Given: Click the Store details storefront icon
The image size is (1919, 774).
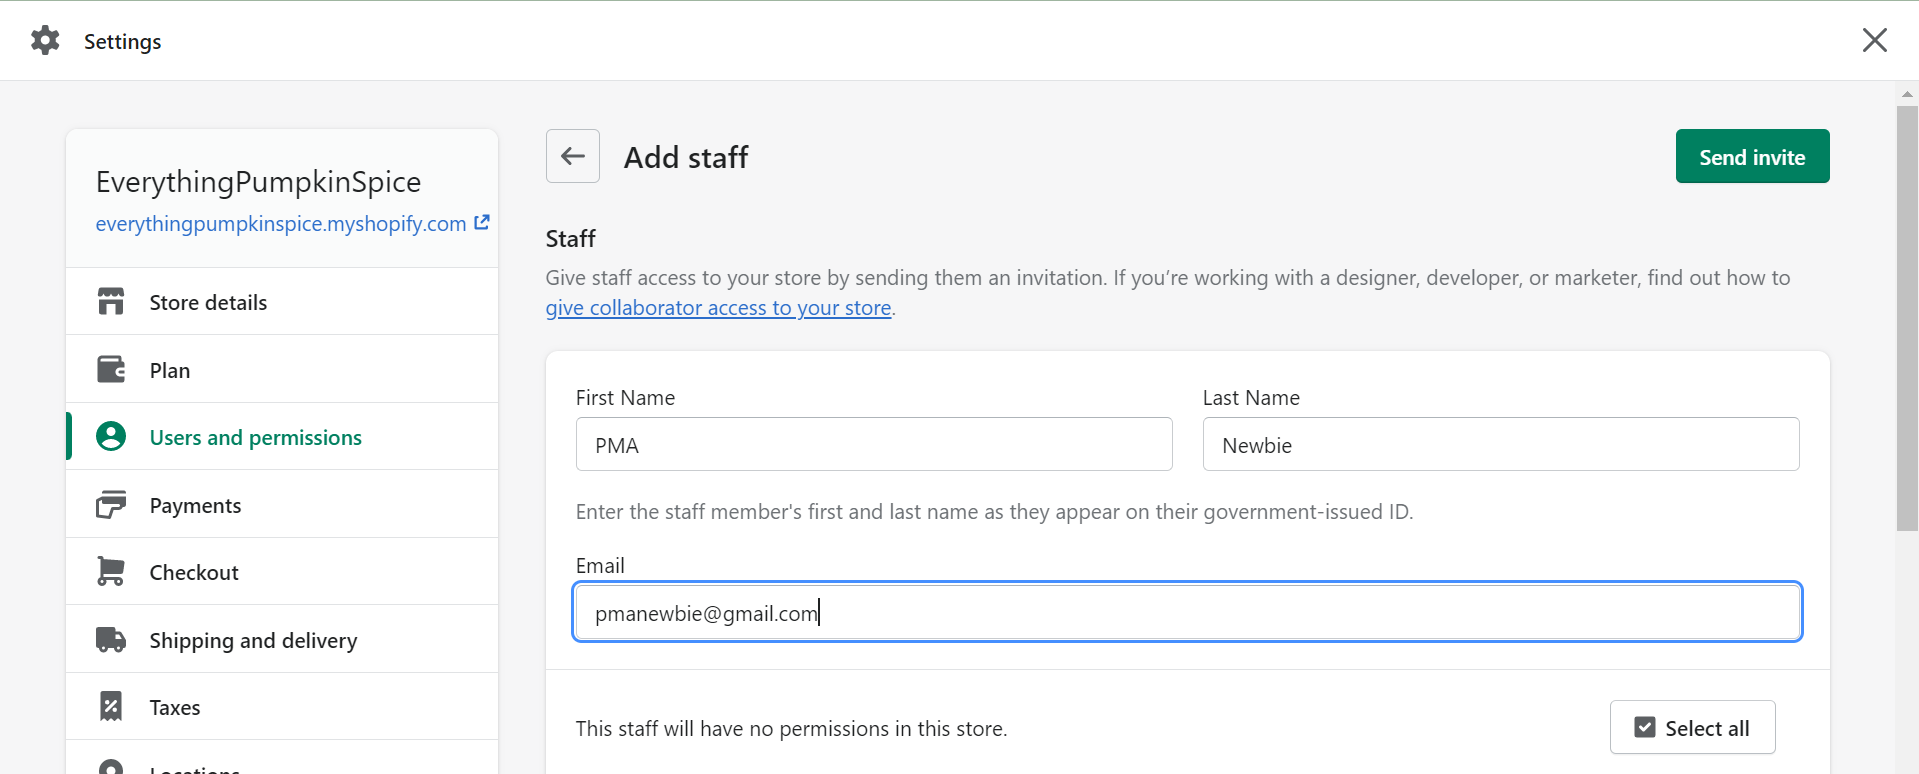Looking at the screenshot, I should [x=111, y=302].
